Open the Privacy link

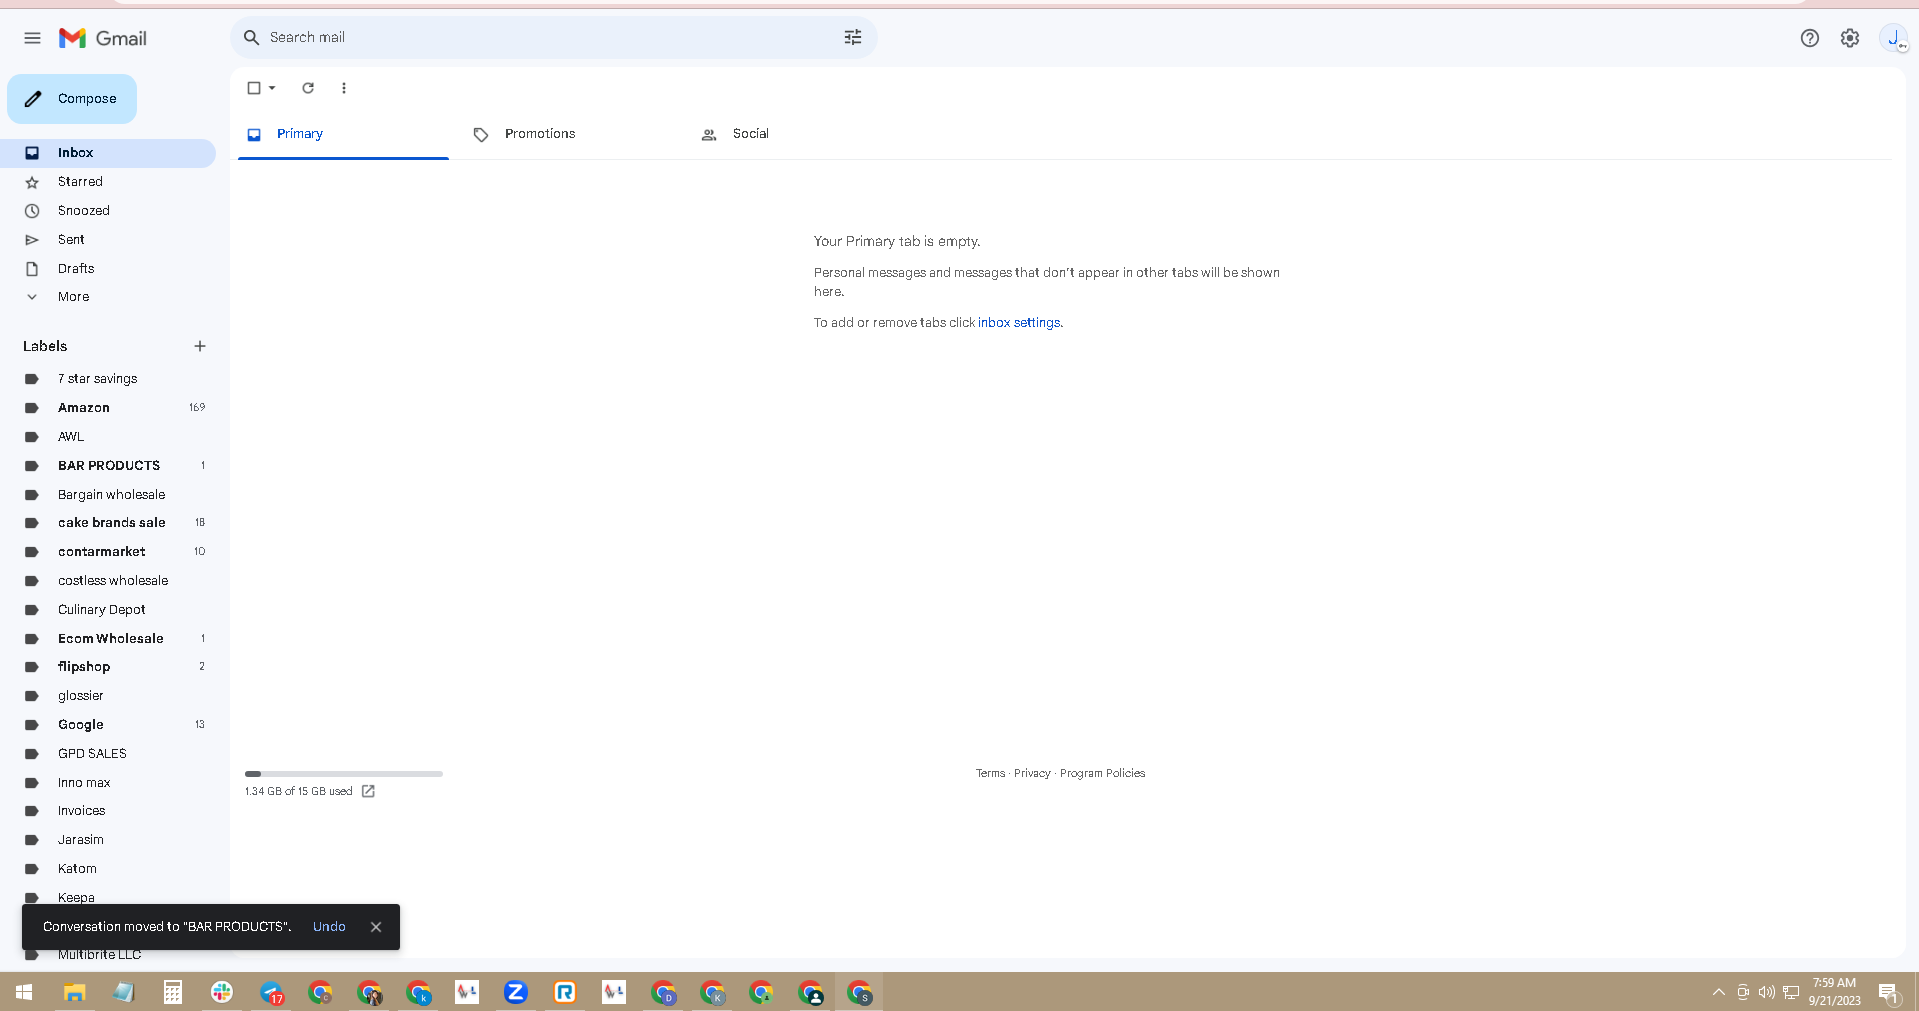point(1032,773)
